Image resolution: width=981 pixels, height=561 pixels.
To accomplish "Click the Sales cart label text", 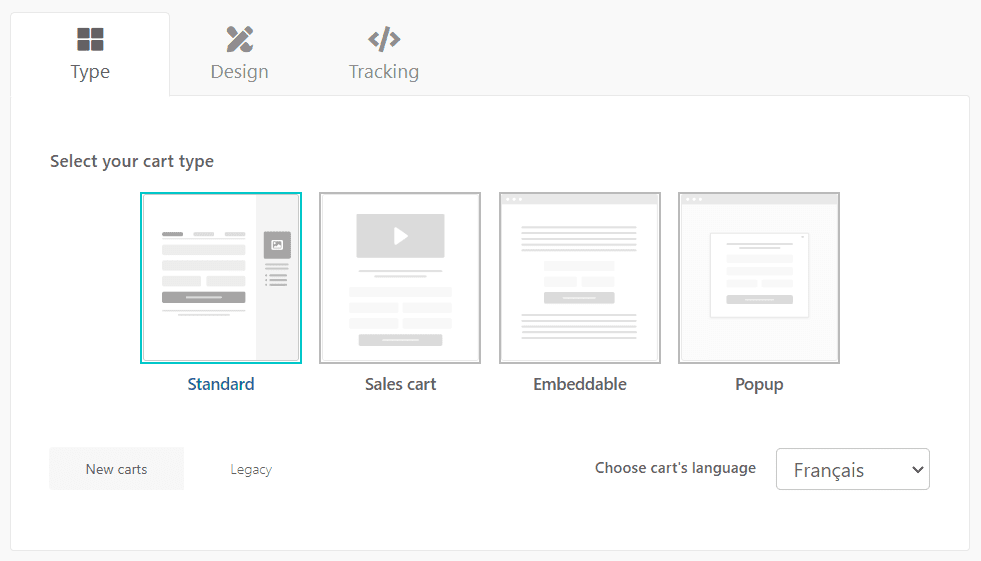I will click(400, 384).
